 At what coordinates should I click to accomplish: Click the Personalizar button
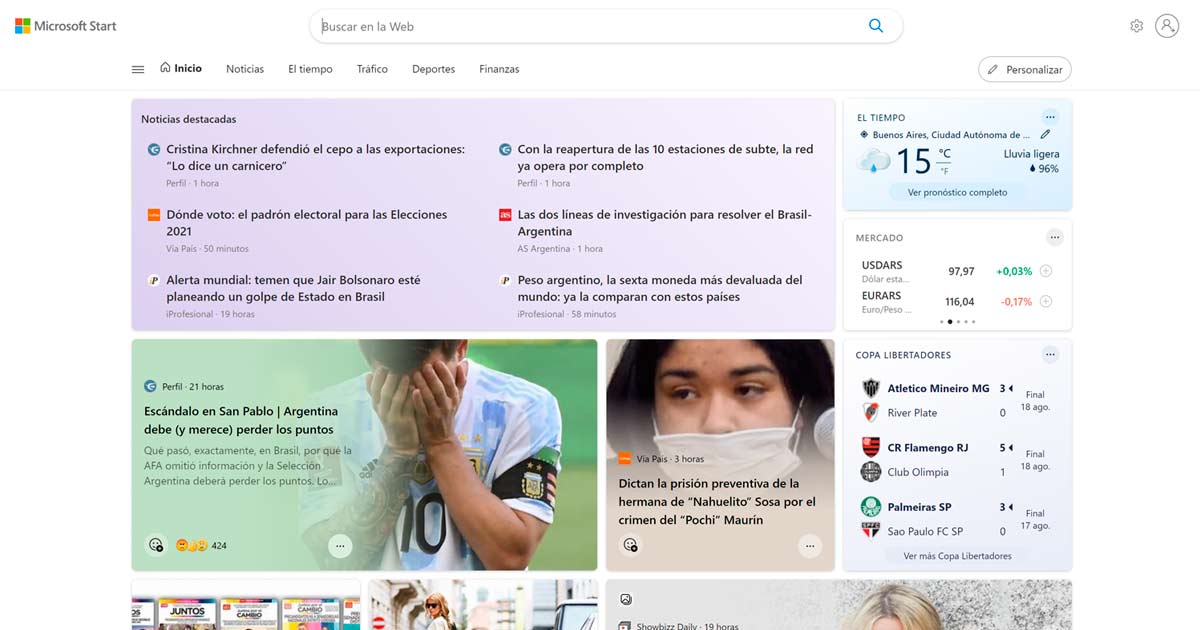point(1025,69)
